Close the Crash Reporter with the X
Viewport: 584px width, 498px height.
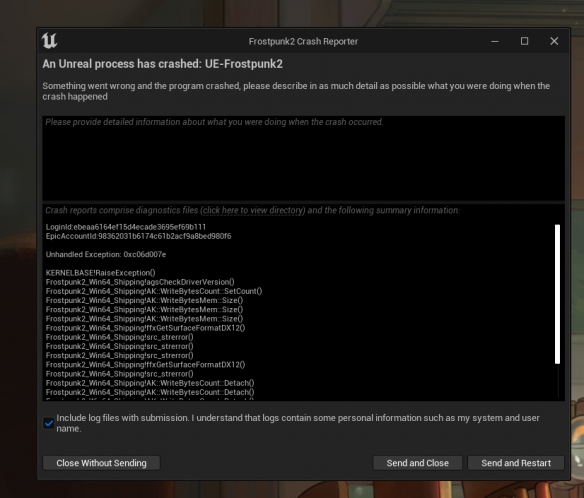[554, 41]
